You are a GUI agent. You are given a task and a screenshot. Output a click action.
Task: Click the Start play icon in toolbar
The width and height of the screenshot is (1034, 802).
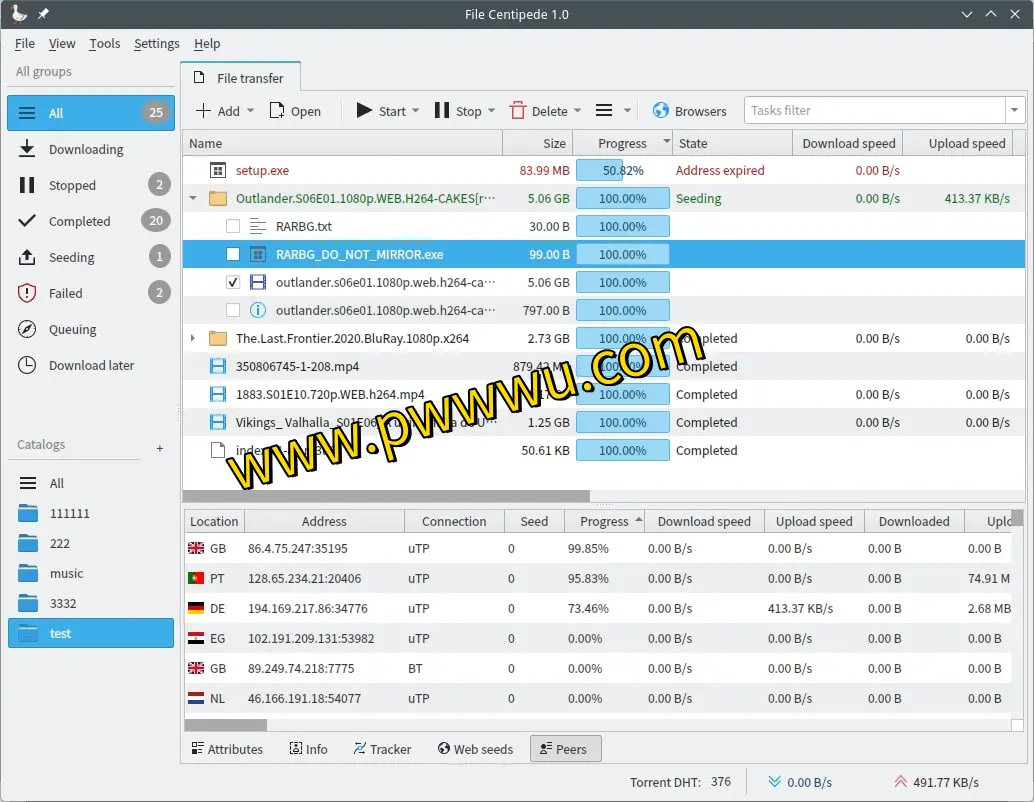364,111
